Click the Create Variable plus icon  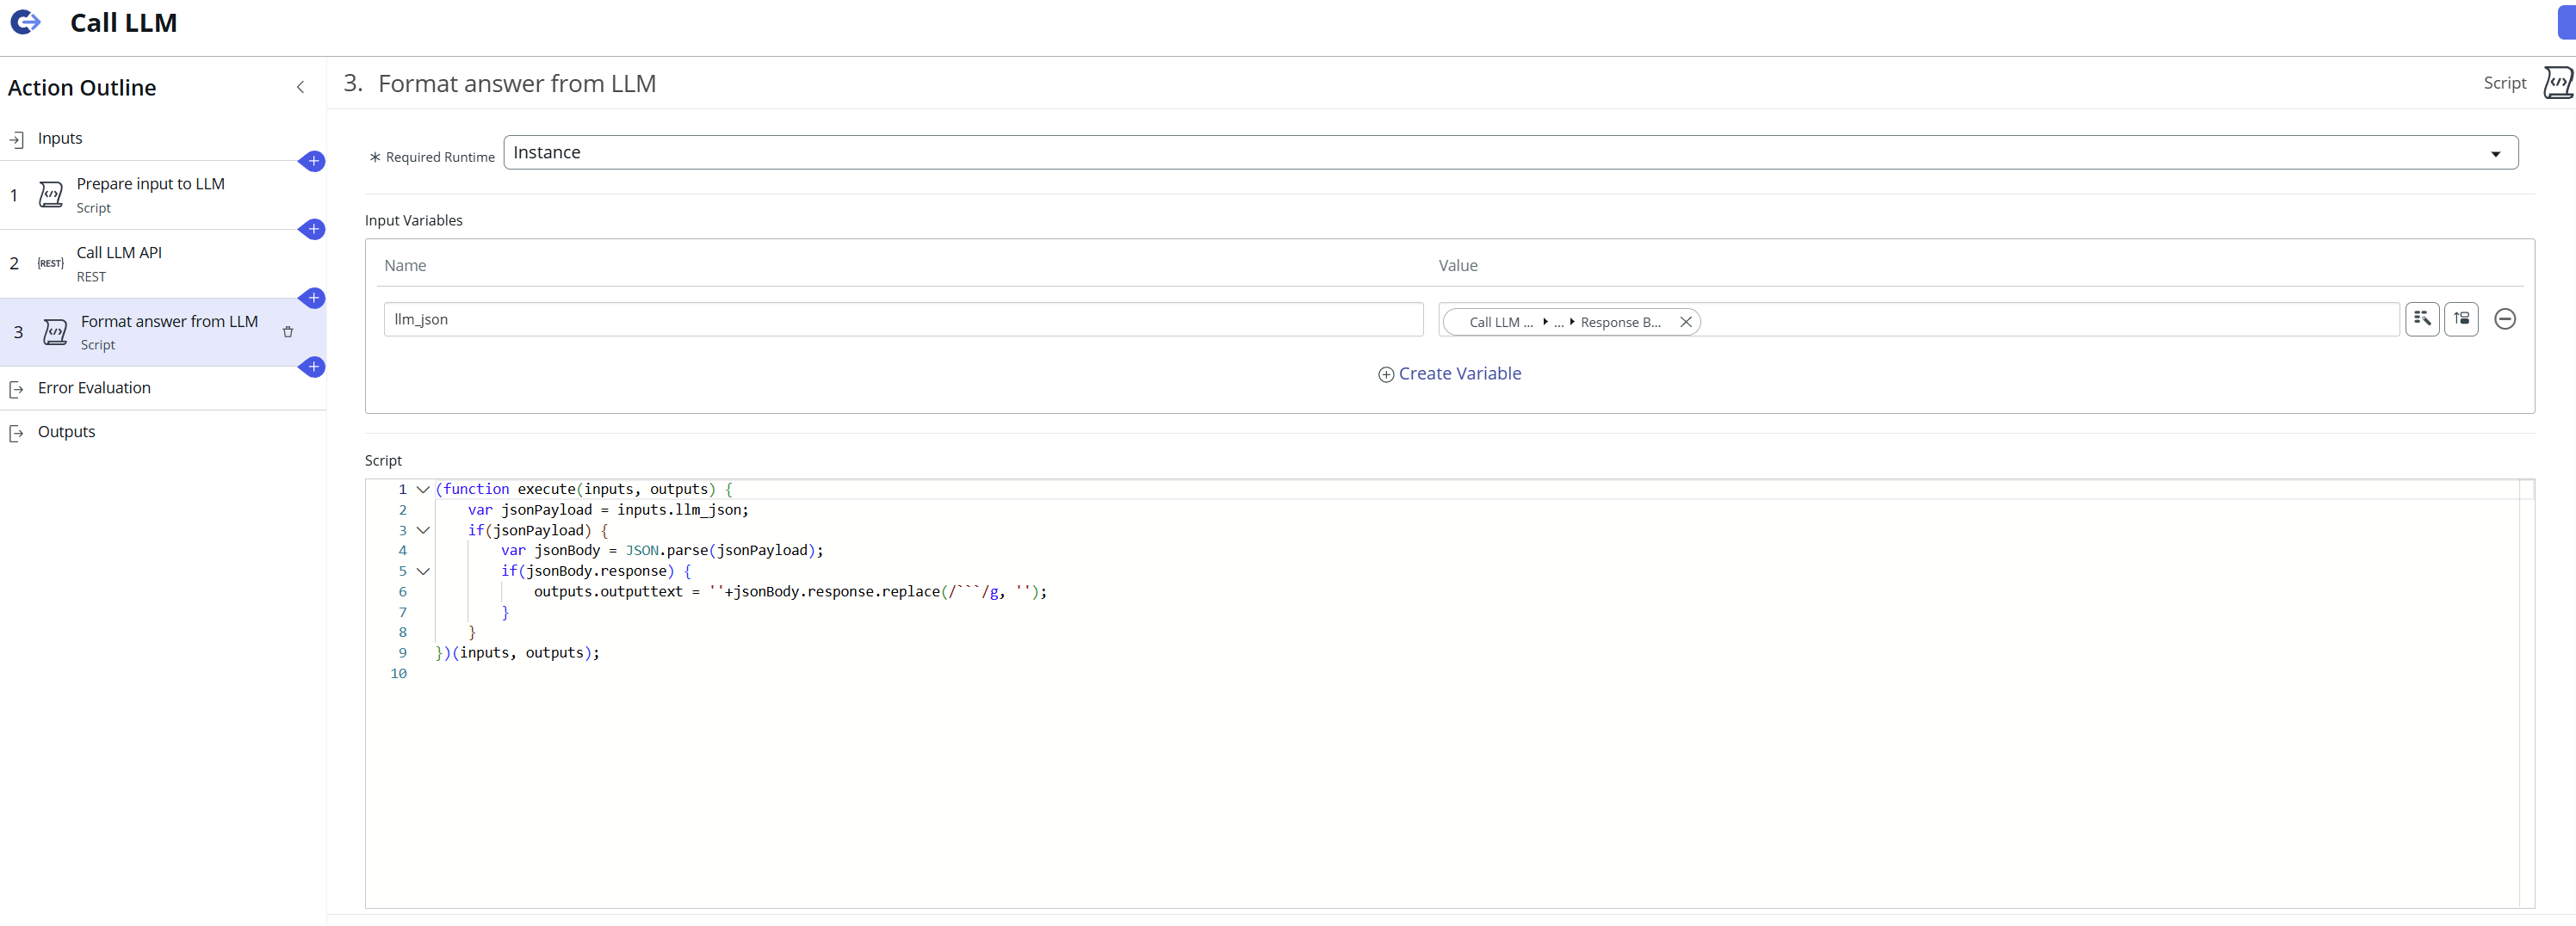[1385, 375]
